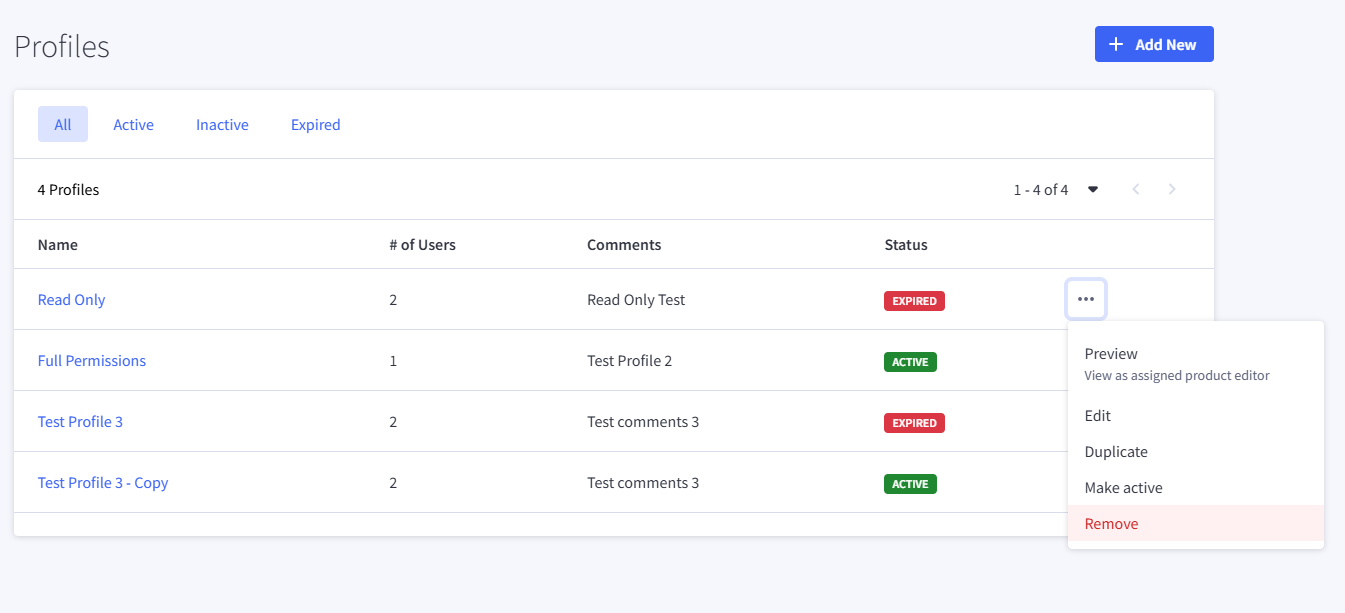Choose Remove from the context menu
The height and width of the screenshot is (613, 1345).
coord(1196,523)
